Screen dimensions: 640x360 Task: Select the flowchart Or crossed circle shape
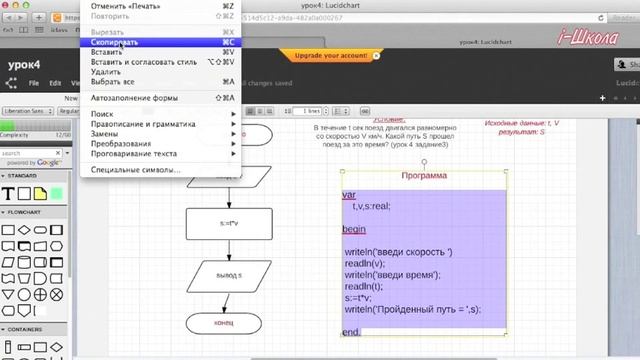[x=40, y=294]
